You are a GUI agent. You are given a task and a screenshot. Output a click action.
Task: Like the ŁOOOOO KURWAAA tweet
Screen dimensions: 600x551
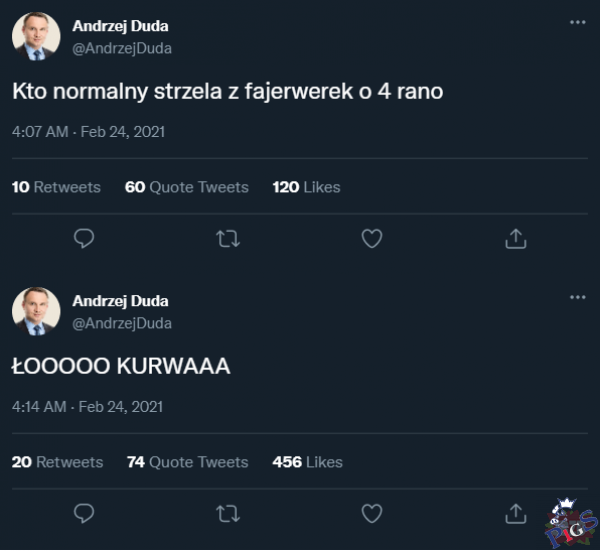[372, 513]
